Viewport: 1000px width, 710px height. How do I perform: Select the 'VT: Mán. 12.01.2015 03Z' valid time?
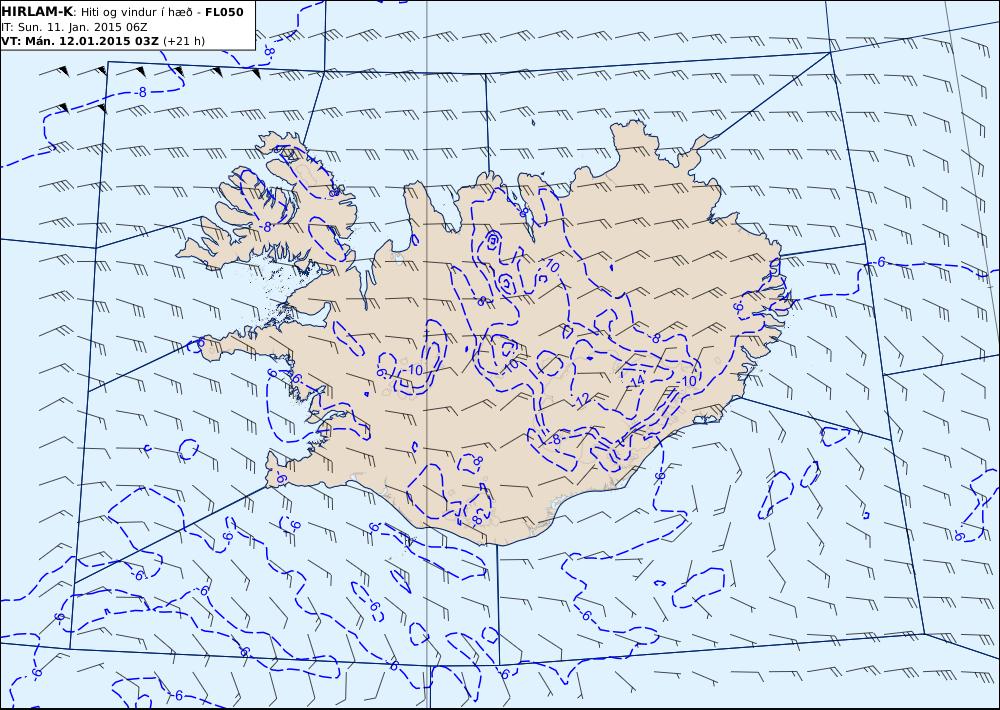(80, 41)
